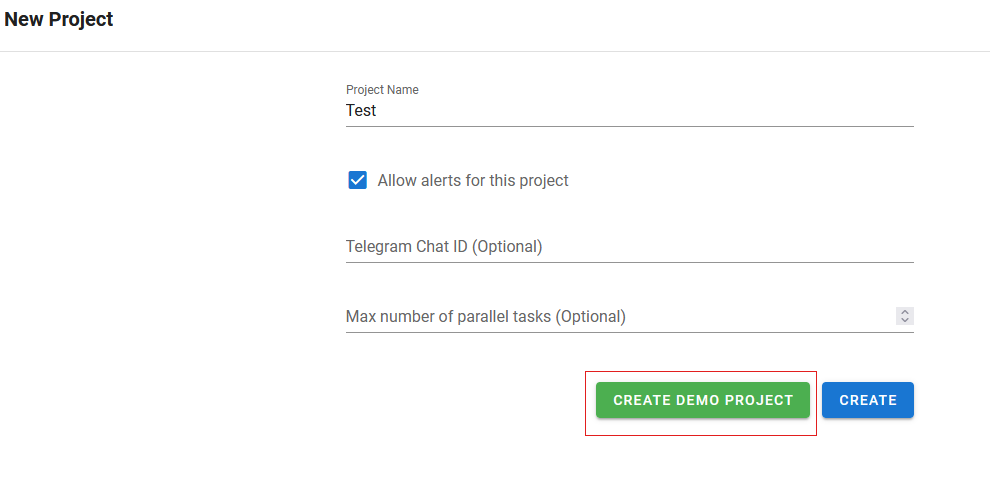
Task: Click the New Project page heading
Action: (x=59, y=20)
